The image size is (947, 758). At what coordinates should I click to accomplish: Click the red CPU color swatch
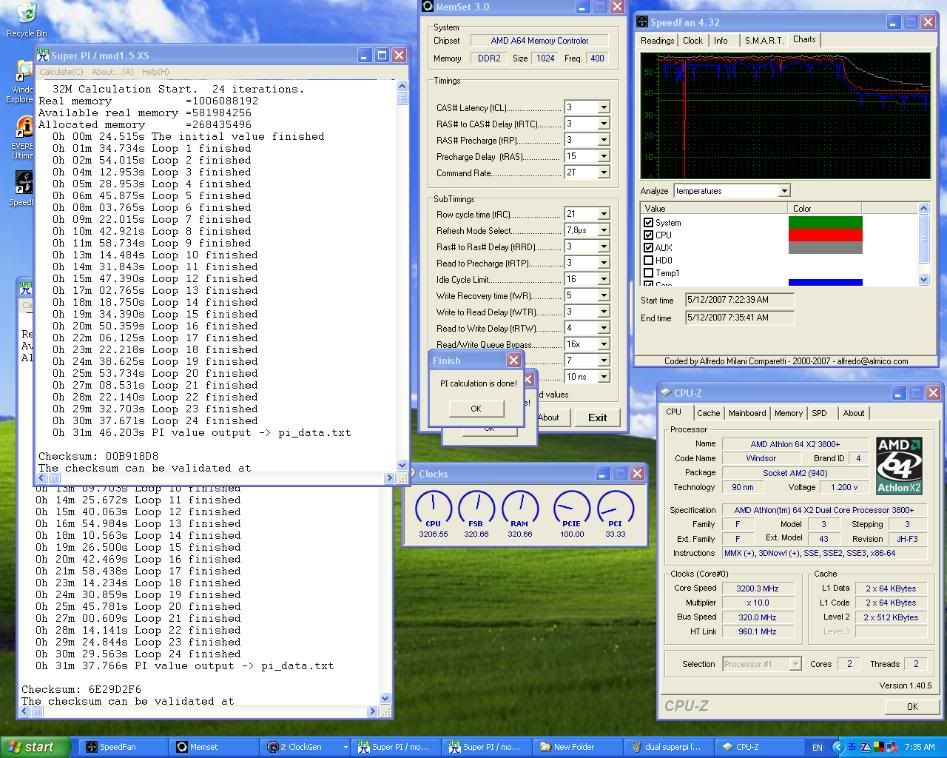(825, 235)
